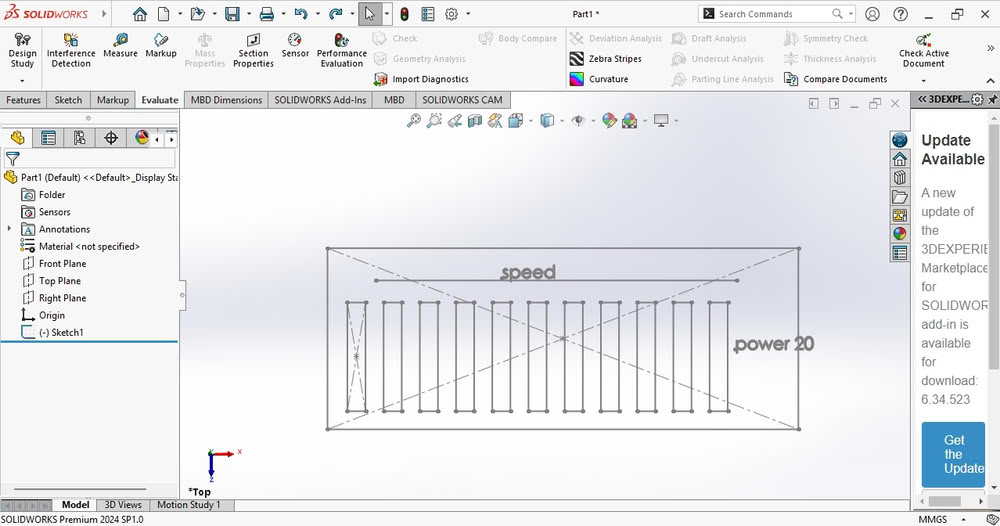Open Section Properties
Image resolution: width=1000 pixels, height=526 pixels.
tap(253, 50)
